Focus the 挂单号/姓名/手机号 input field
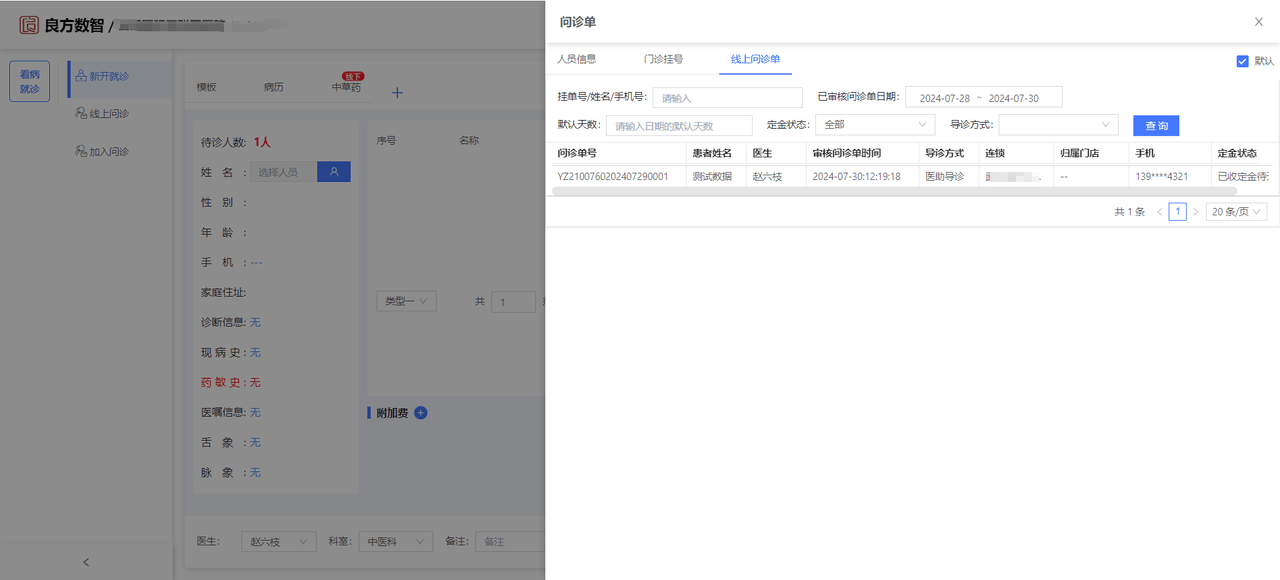1280x580 pixels. tap(727, 97)
